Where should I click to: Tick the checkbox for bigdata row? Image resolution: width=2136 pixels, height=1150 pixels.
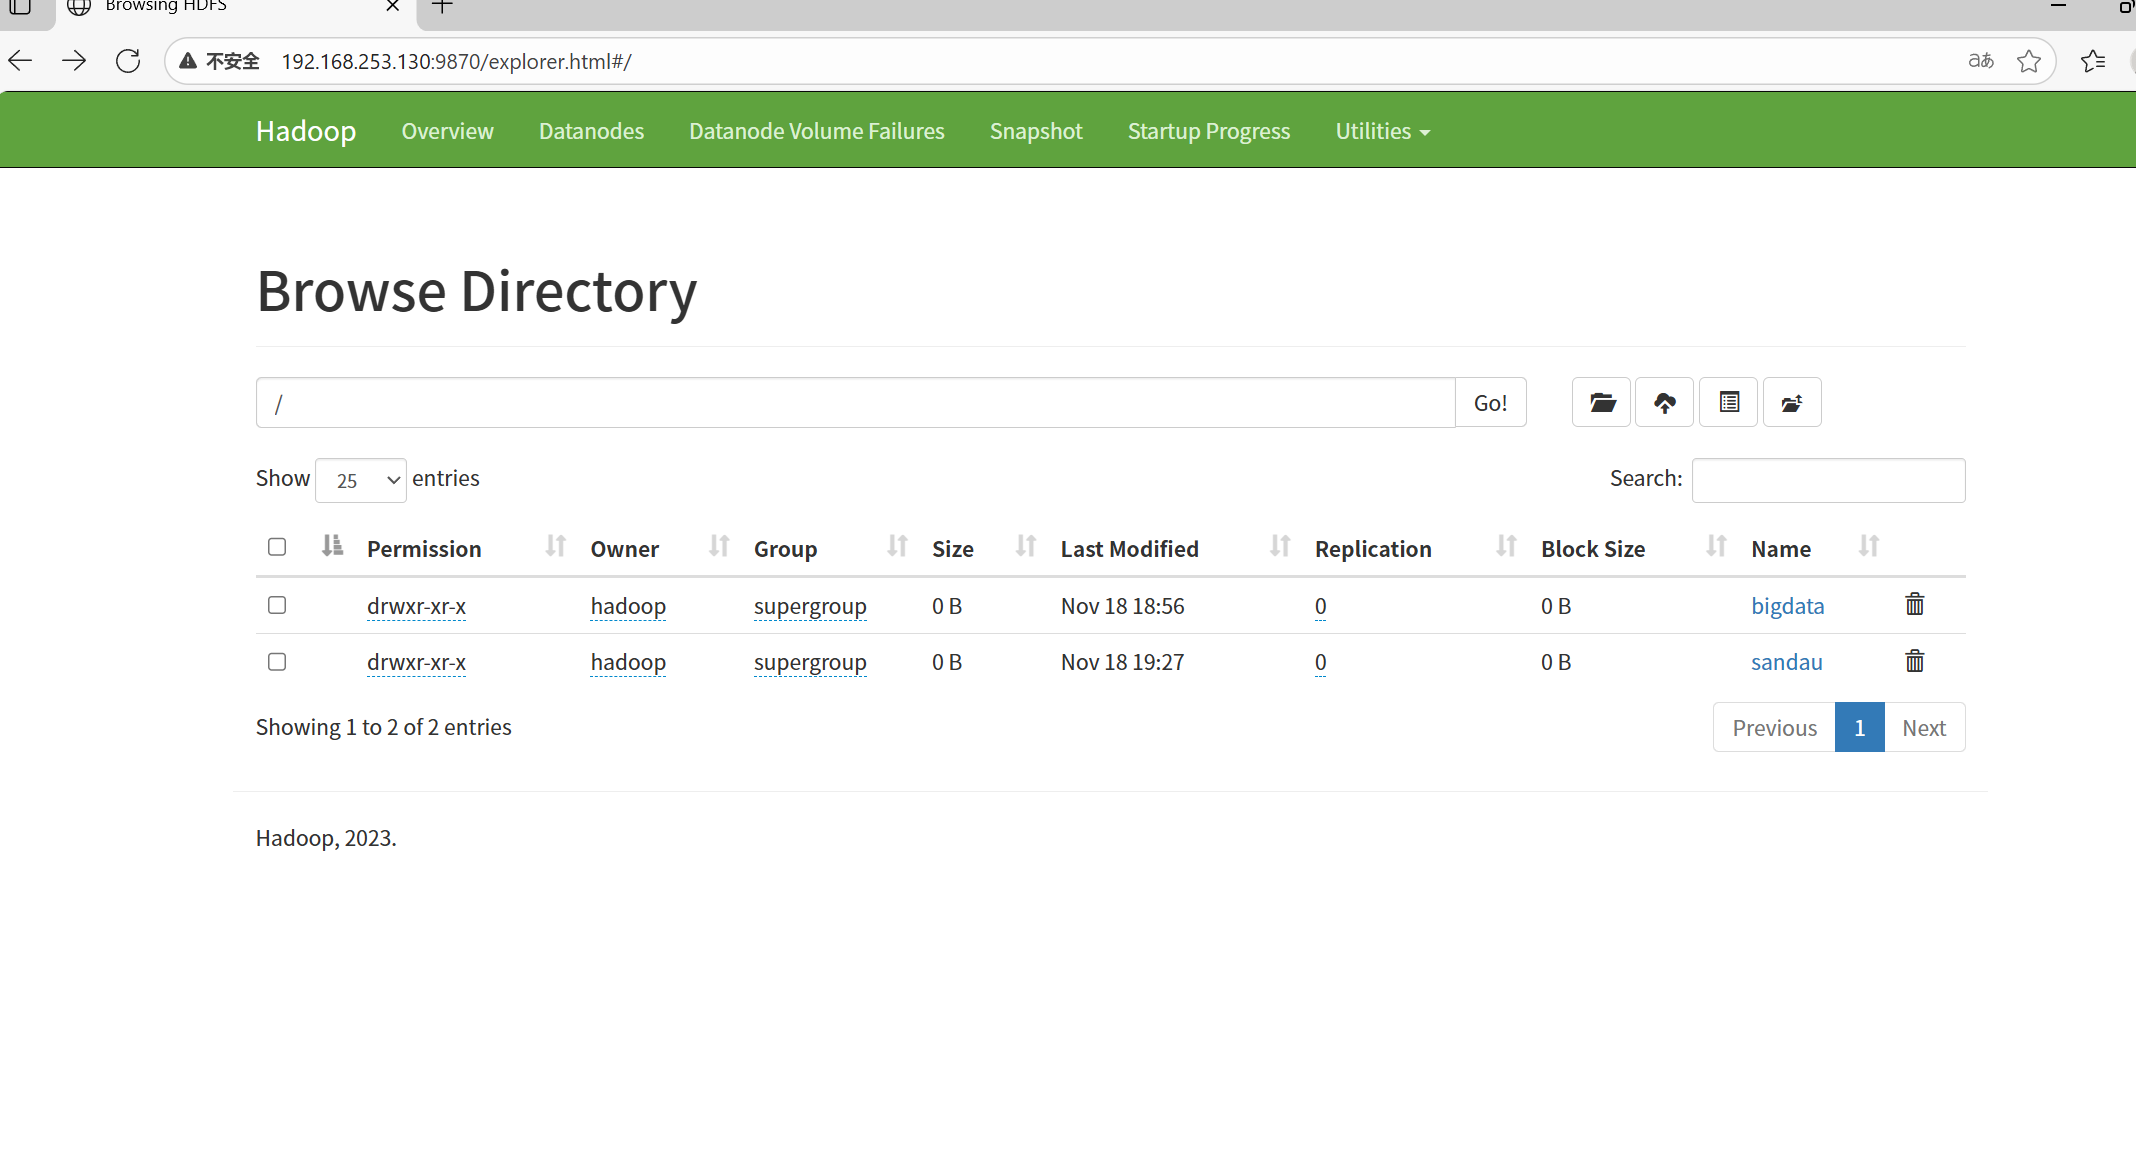[x=277, y=605]
